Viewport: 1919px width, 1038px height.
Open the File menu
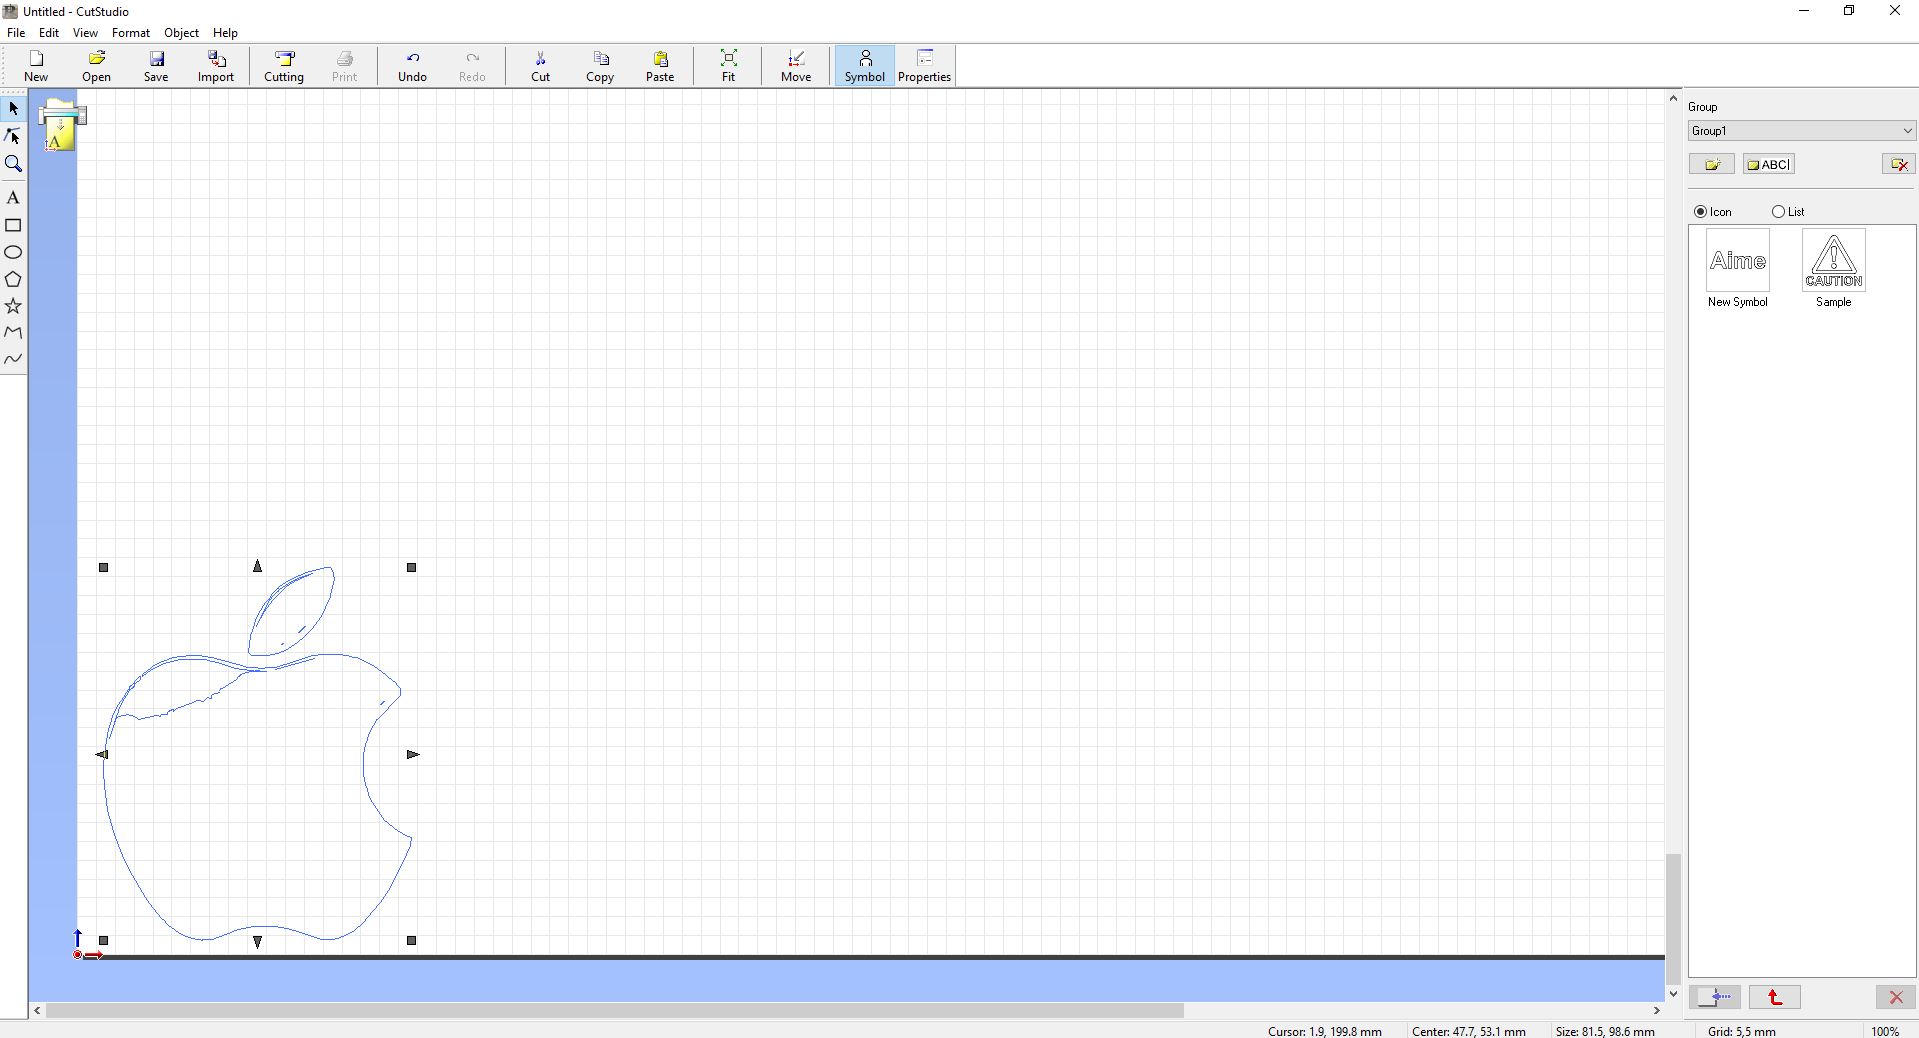[16, 33]
